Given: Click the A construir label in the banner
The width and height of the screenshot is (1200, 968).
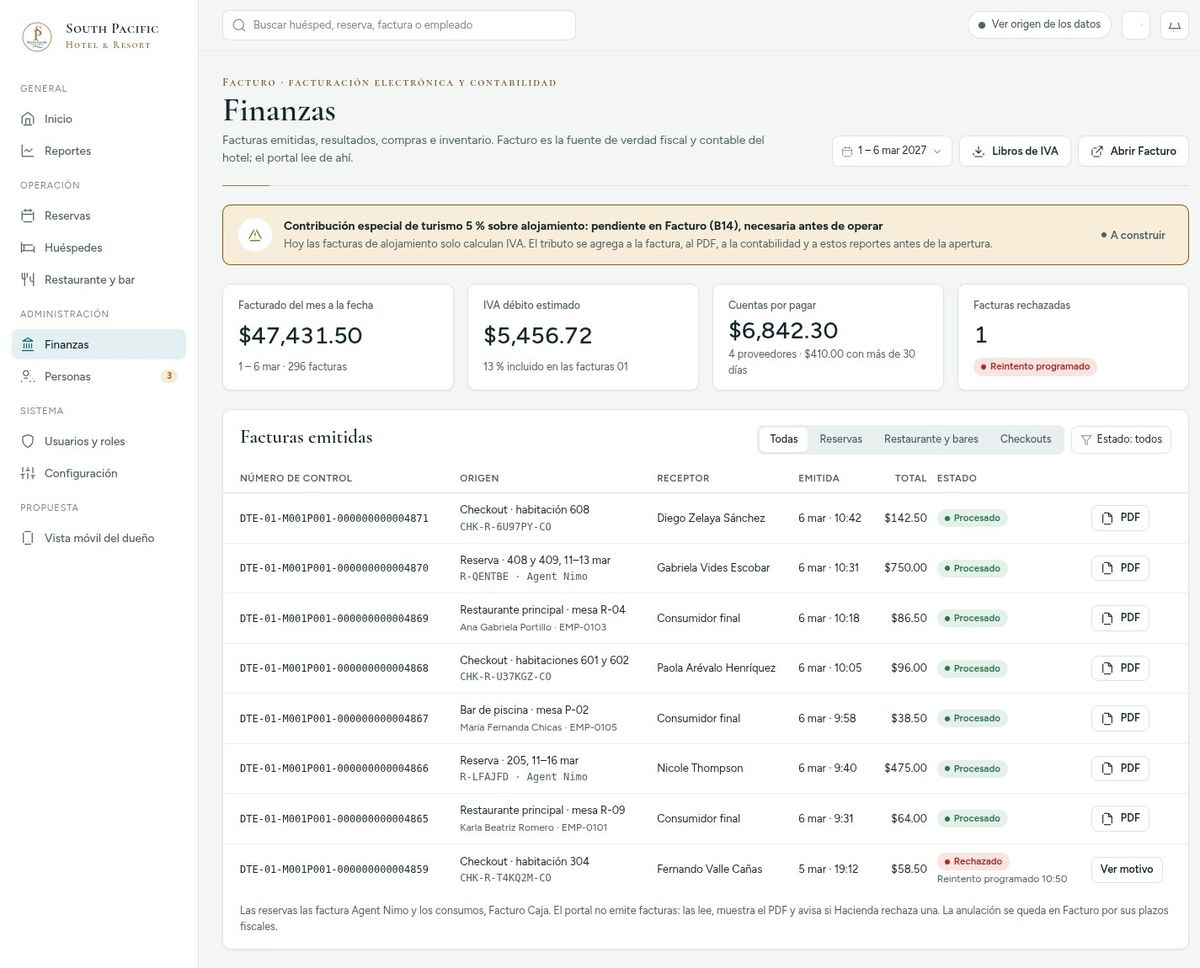Looking at the screenshot, I should coord(1133,235).
